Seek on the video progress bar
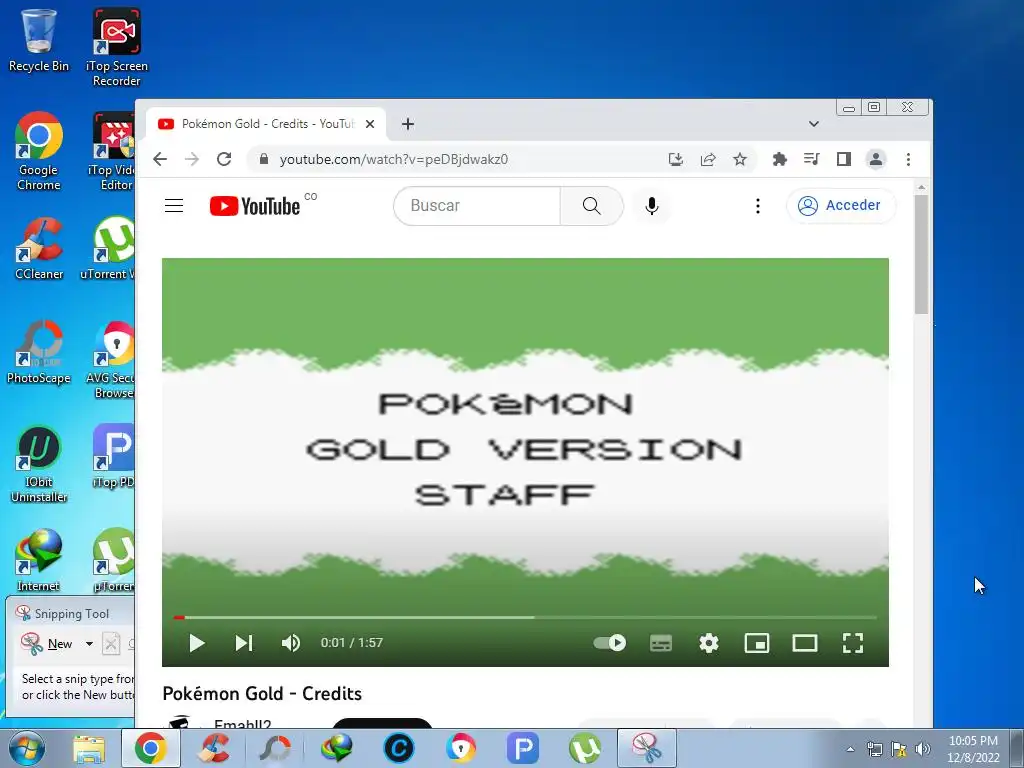The height and width of the screenshot is (768, 1024). 526,617
